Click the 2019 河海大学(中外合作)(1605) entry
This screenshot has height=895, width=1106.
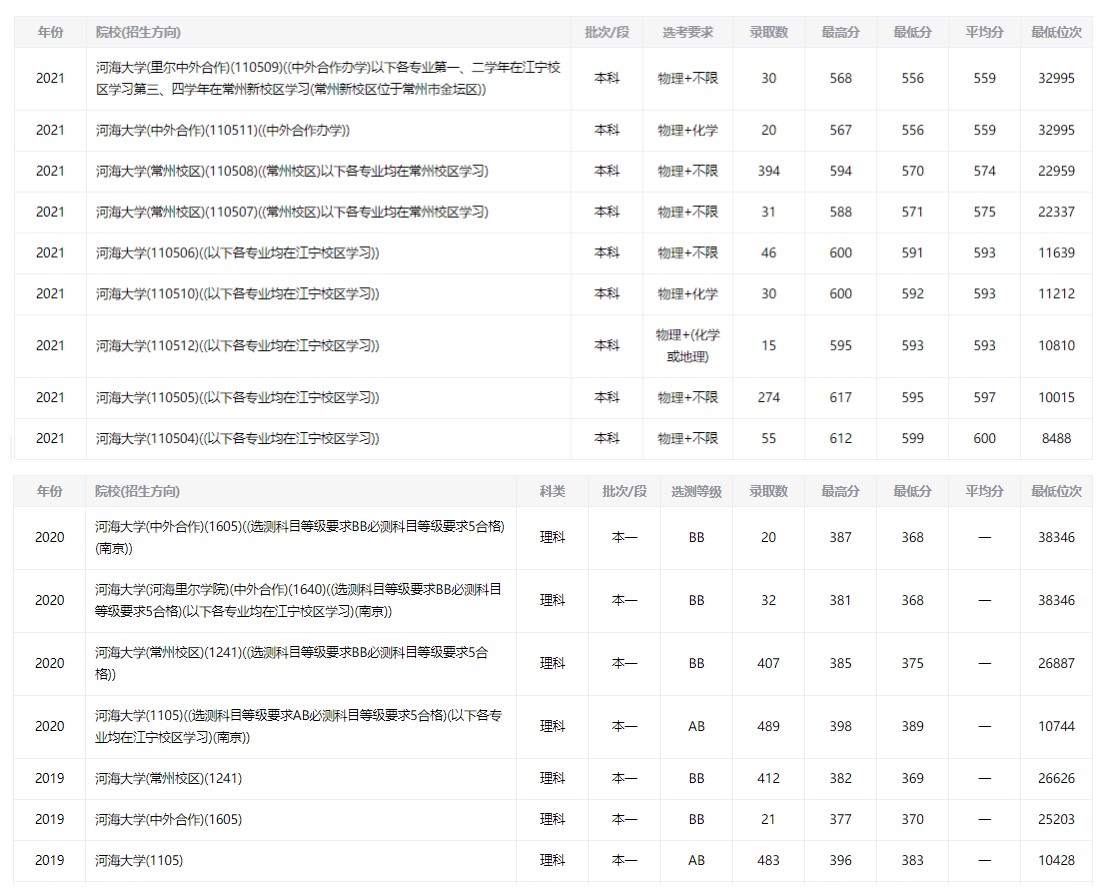click(168, 819)
